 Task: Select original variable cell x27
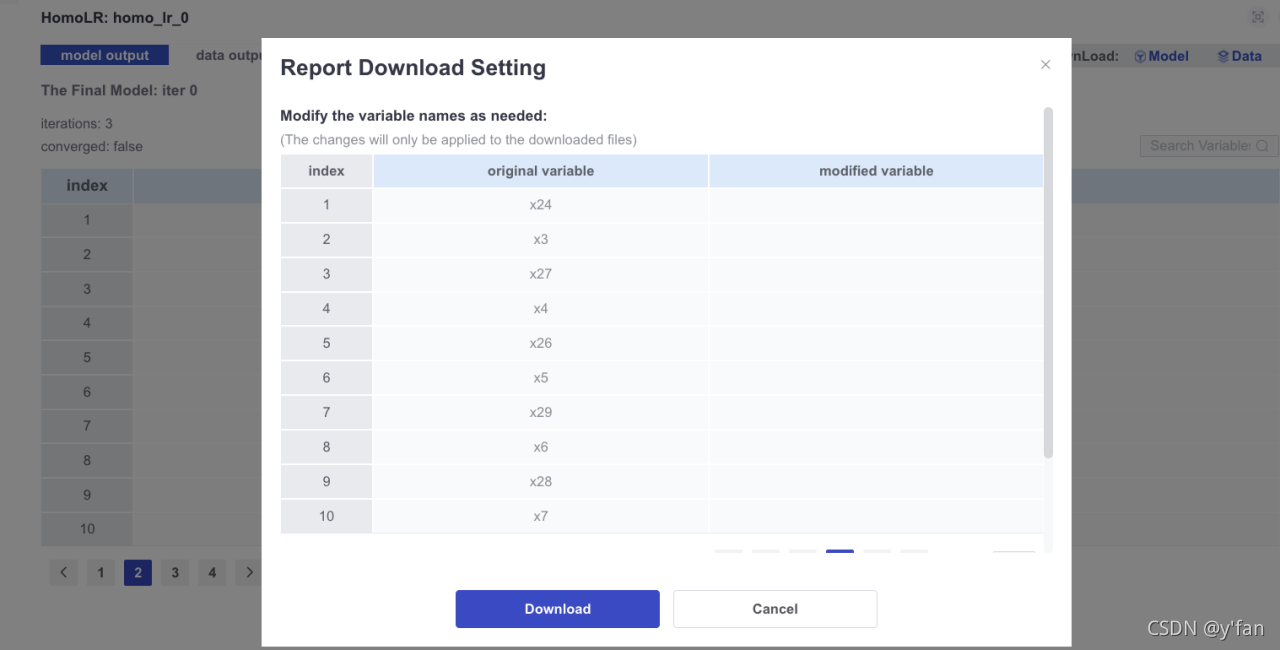pos(541,274)
